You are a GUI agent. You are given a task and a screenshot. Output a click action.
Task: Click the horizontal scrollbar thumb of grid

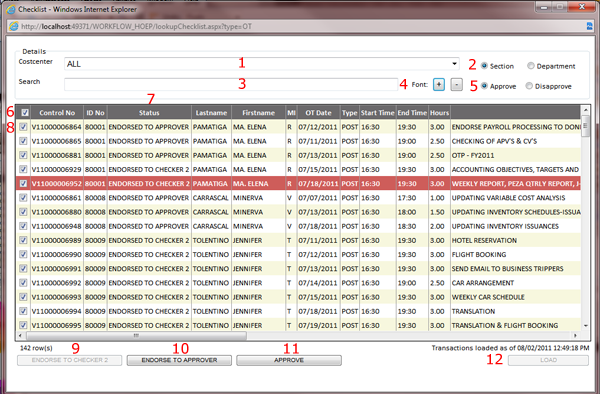(x=136, y=335)
